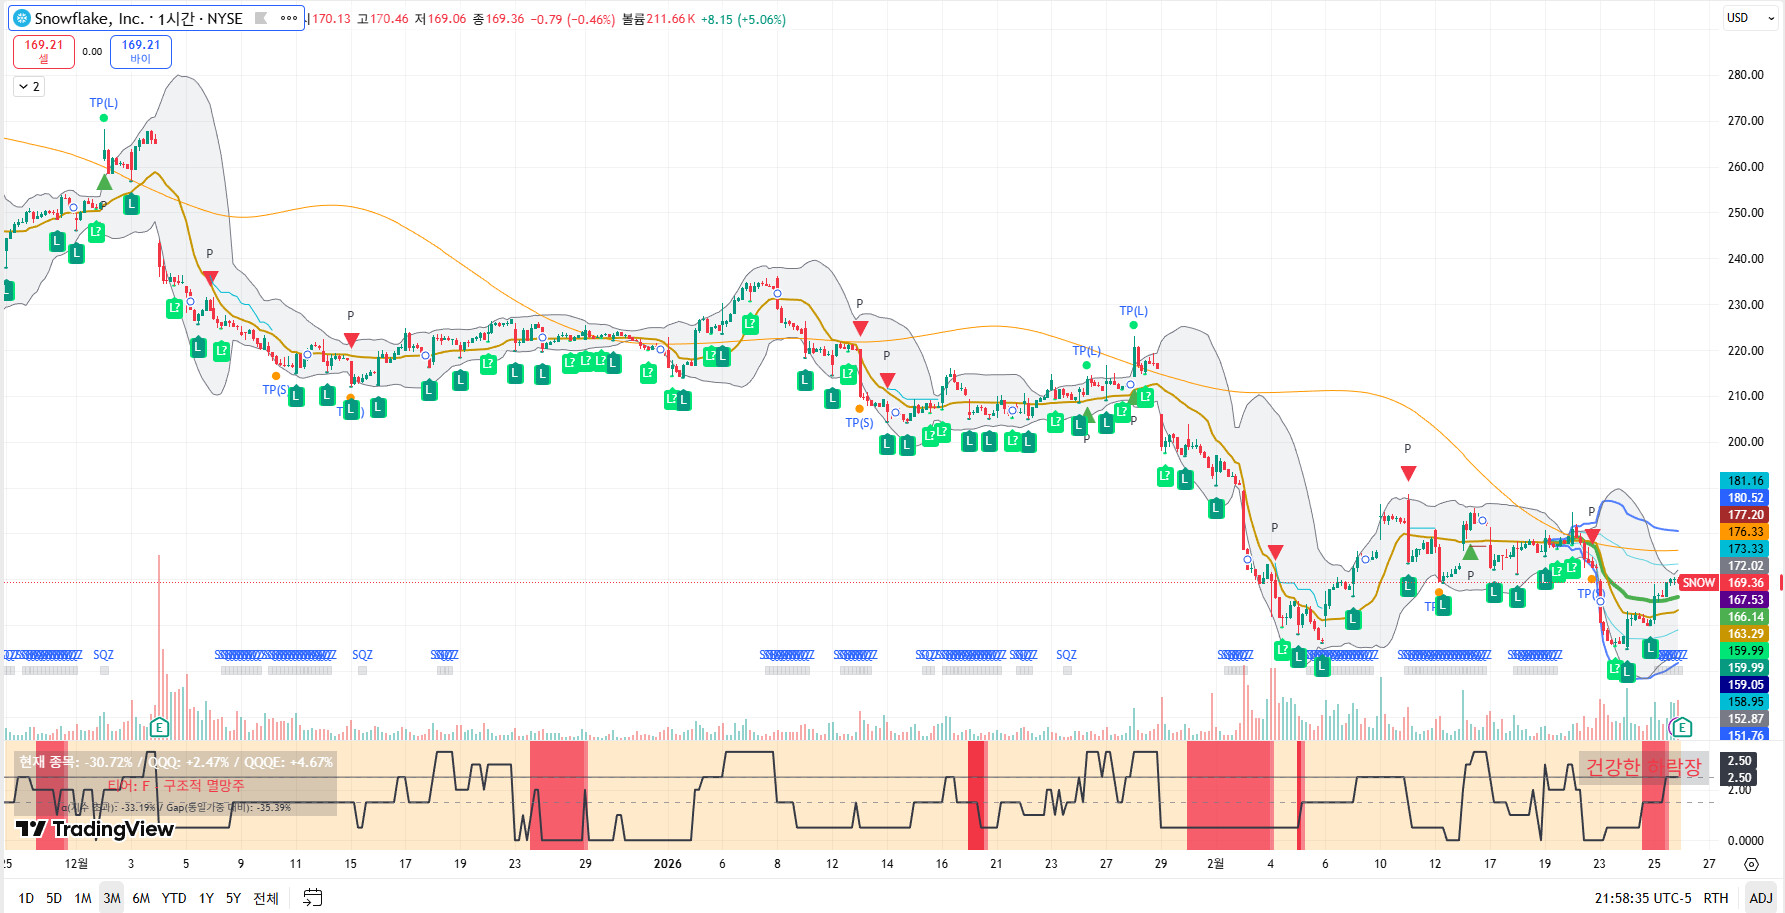The width and height of the screenshot is (1785, 913).
Task: Click the green dot under the first TP(L) label
Action: click(104, 118)
